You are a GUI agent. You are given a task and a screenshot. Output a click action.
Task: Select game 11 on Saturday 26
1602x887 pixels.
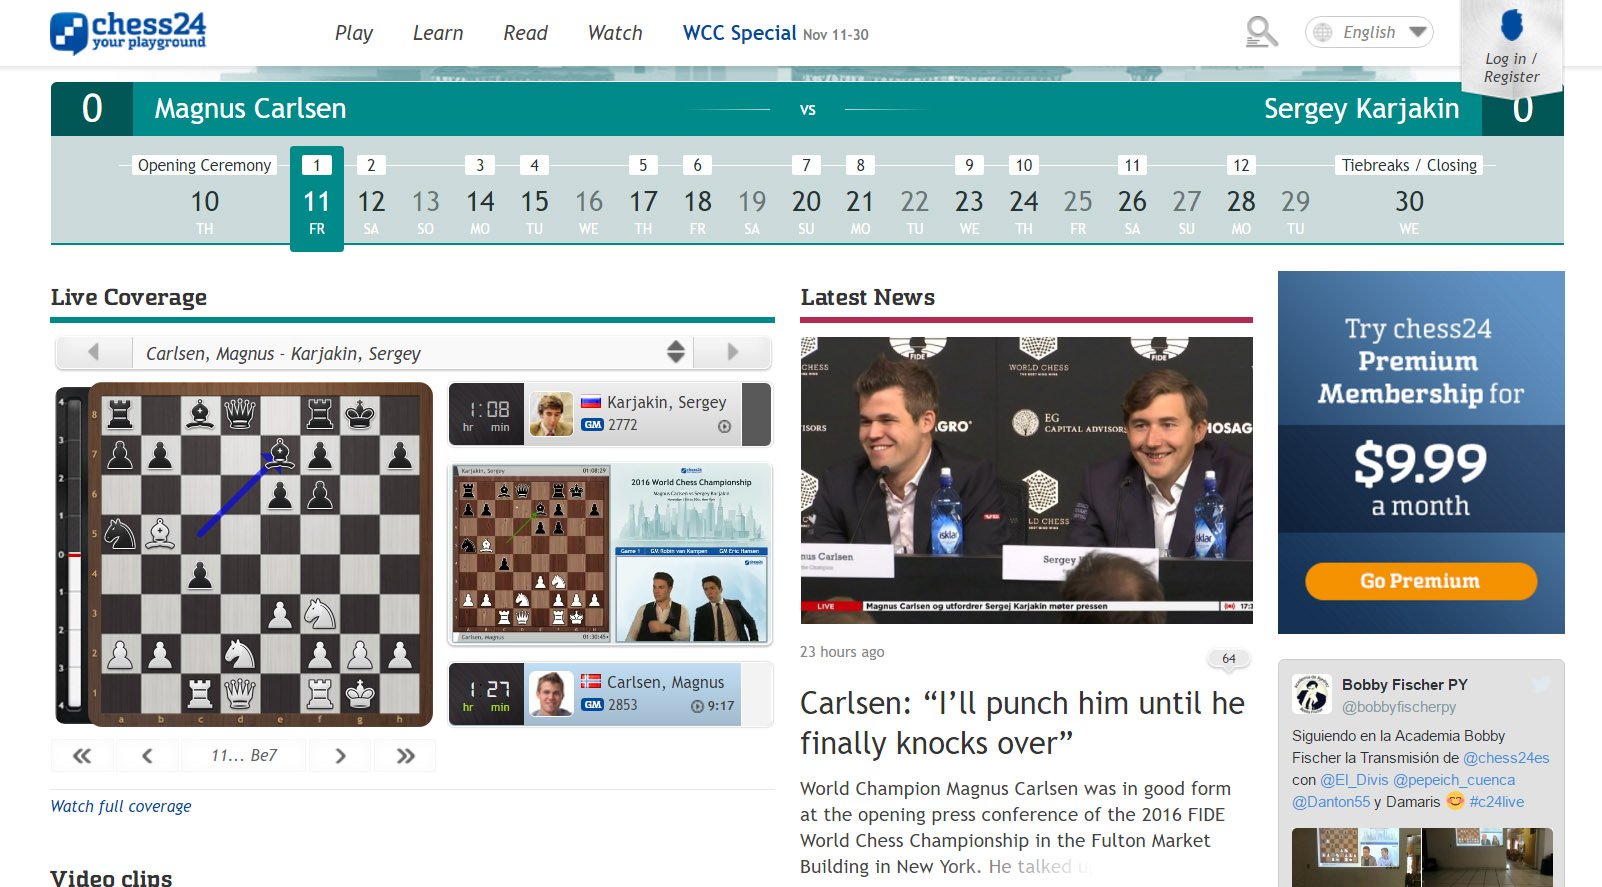[x=1132, y=198]
